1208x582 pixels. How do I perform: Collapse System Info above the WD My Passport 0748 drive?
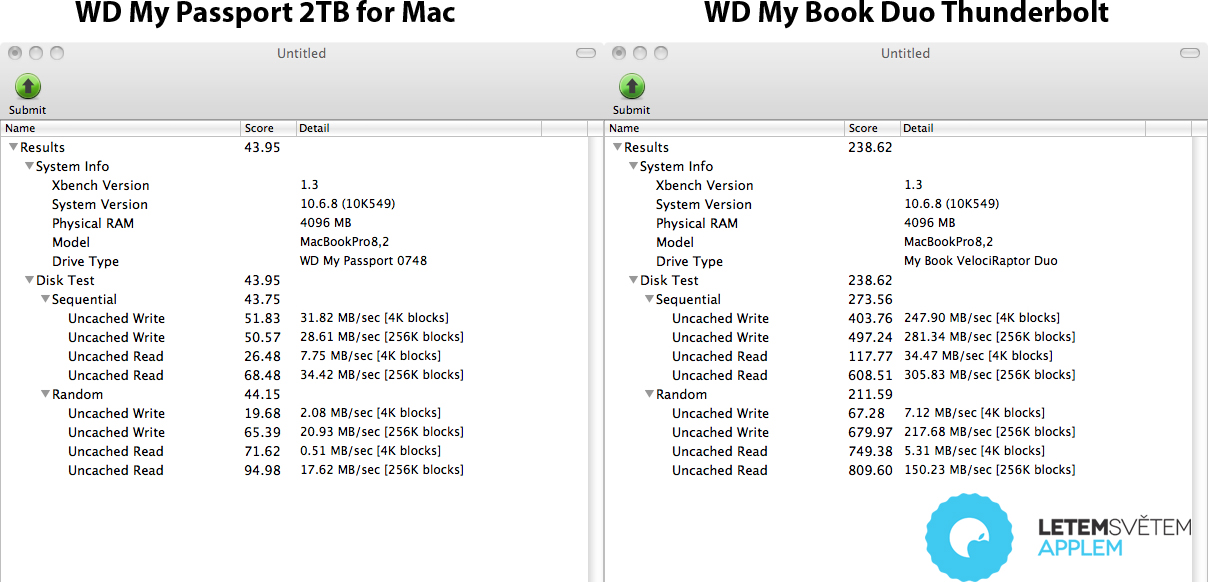point(29,166)
